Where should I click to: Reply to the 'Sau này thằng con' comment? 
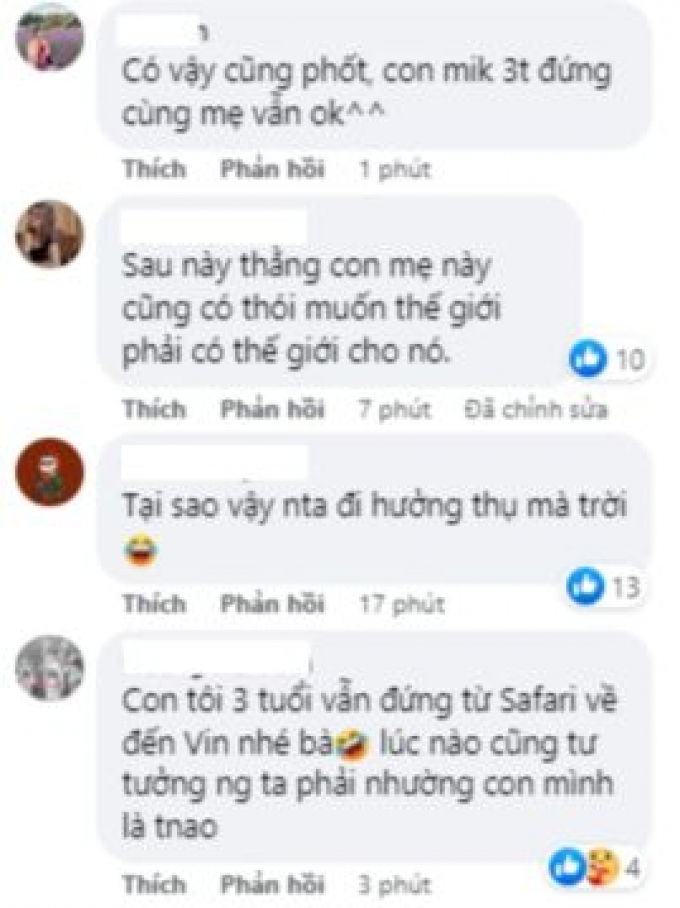[272, 409]
